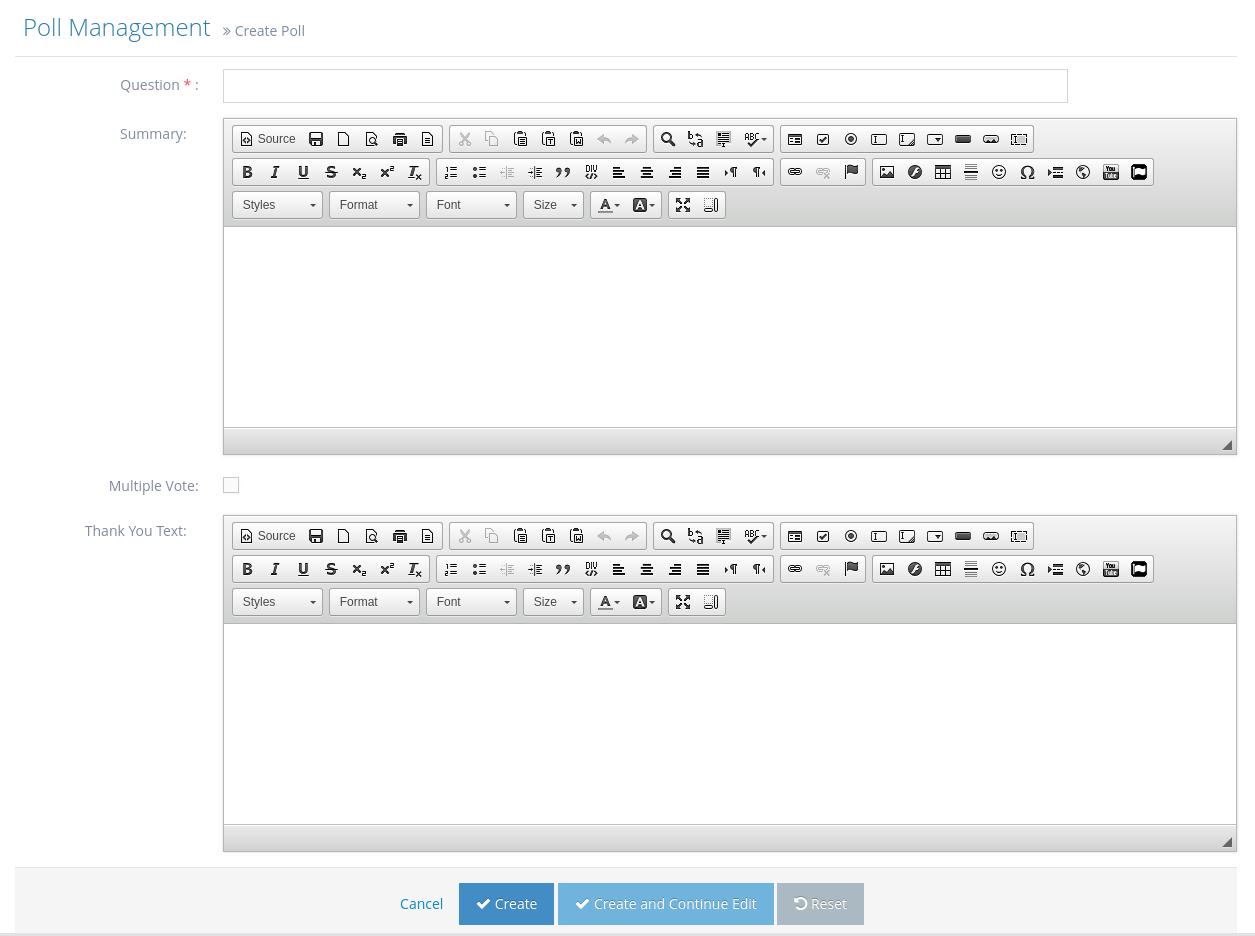Switch the Summary editor to Source view
This screenshot has width=1255, height=936.
(x=268, y=139)
